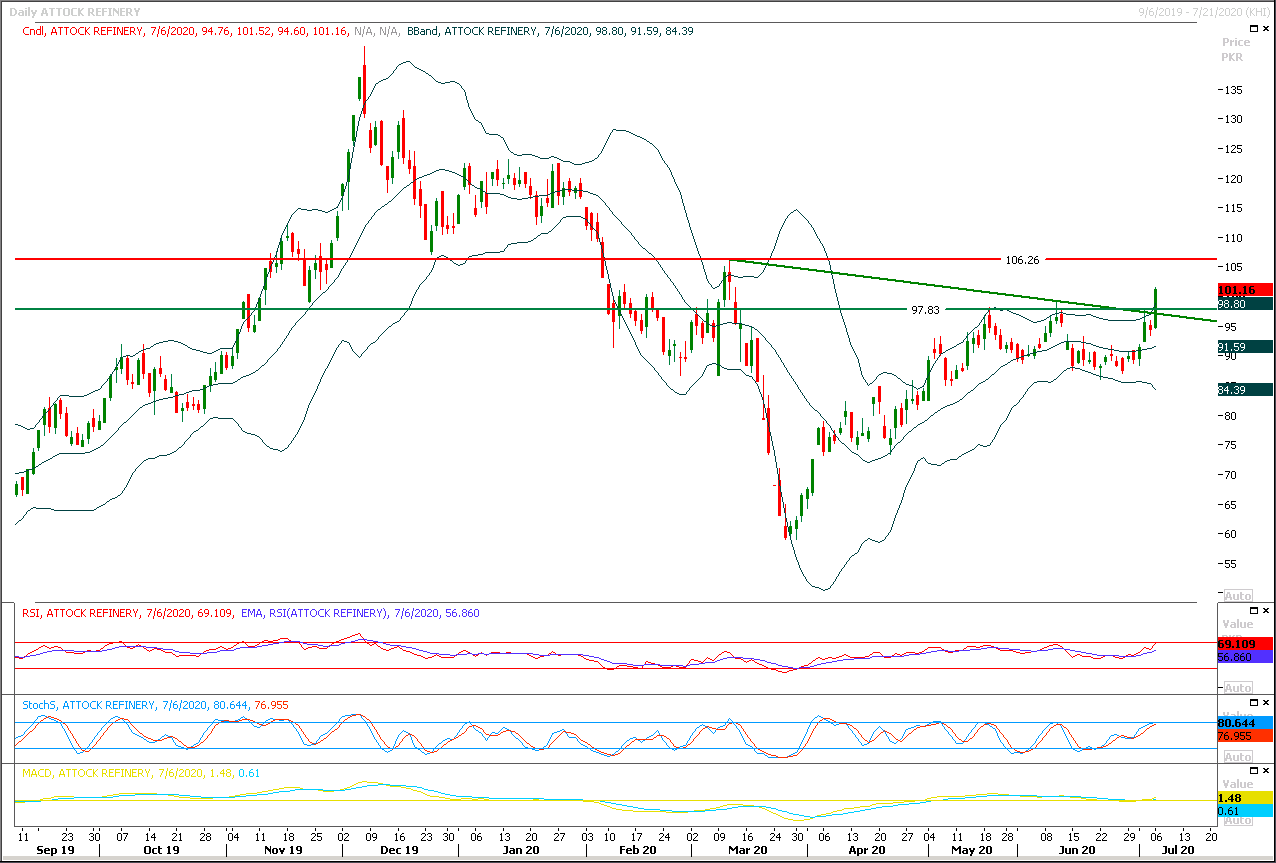Click the Price PKR axis heading
This screenshot has height=863, width=1276.
[1236, 50]
